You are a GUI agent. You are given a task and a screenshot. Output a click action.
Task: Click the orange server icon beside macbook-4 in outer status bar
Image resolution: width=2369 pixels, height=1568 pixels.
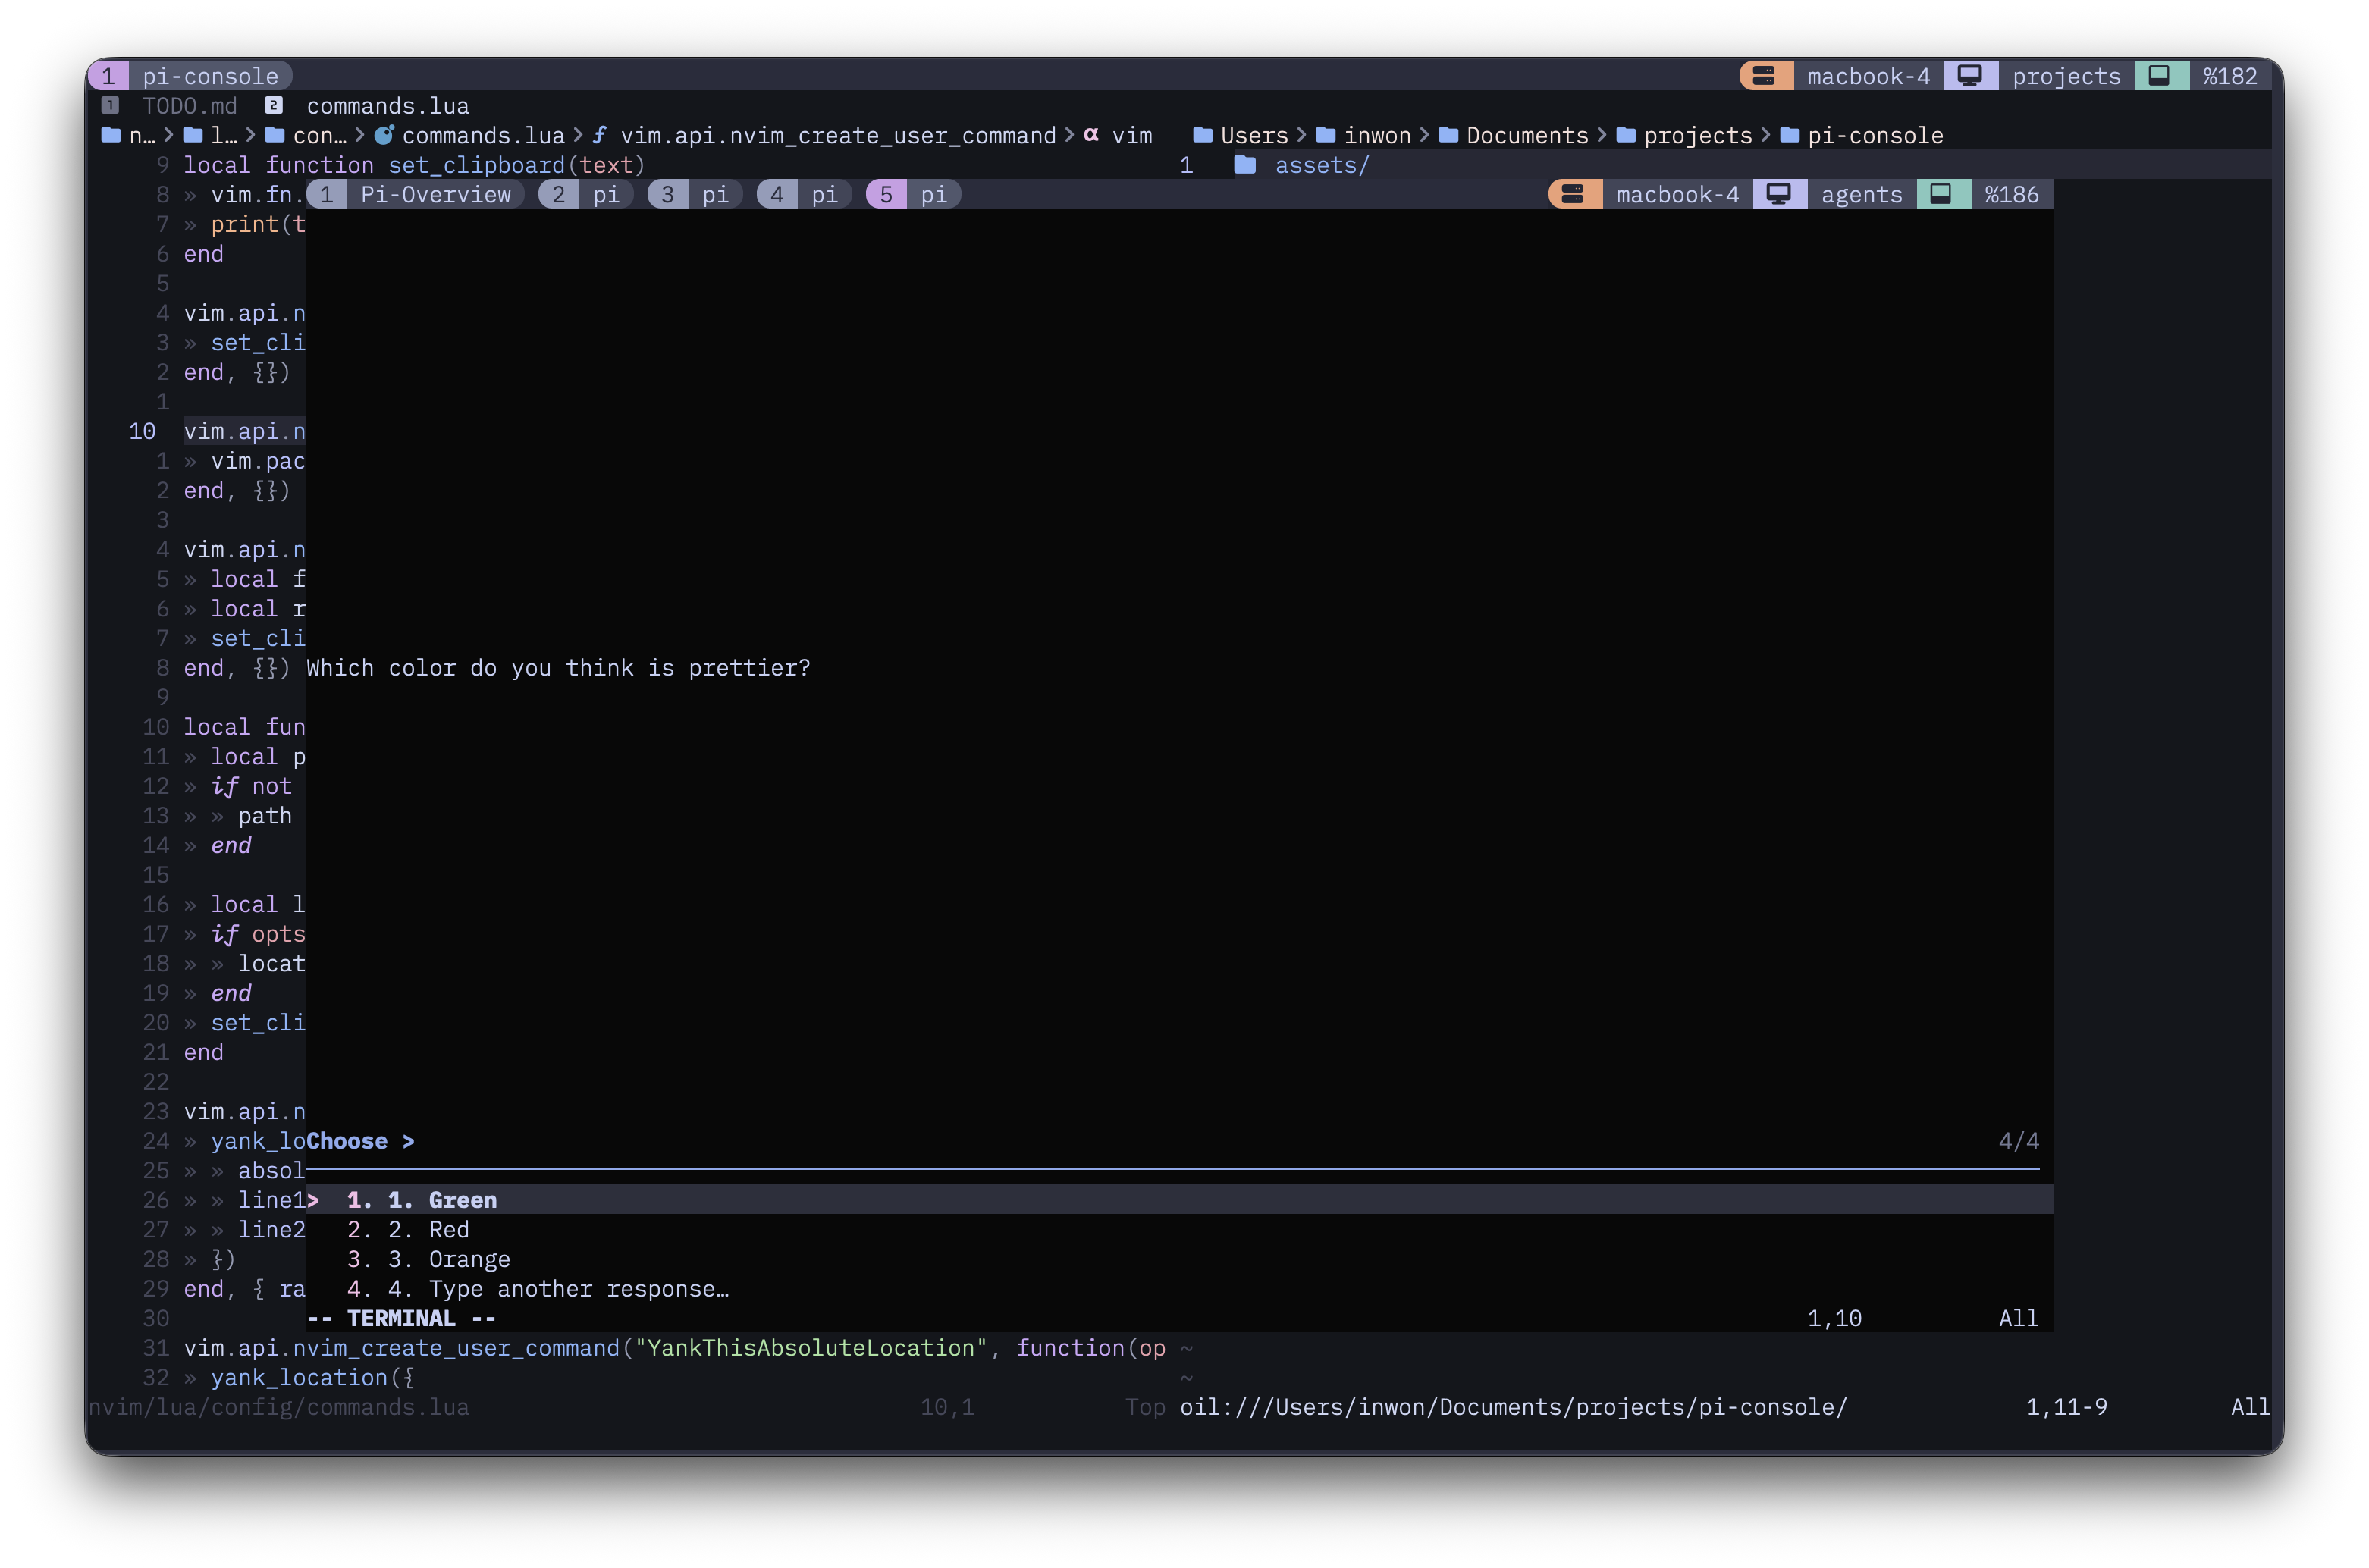click(x=1765, y=76)
